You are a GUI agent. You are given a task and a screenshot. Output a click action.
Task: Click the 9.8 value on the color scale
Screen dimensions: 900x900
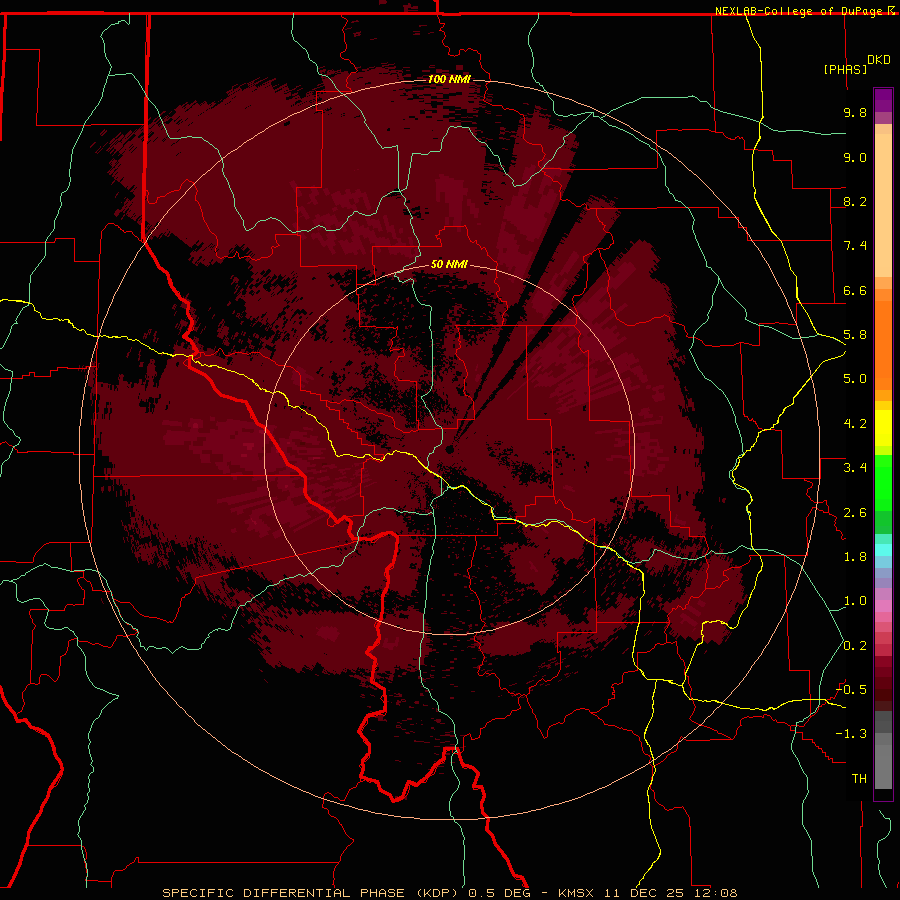point(855,112)
